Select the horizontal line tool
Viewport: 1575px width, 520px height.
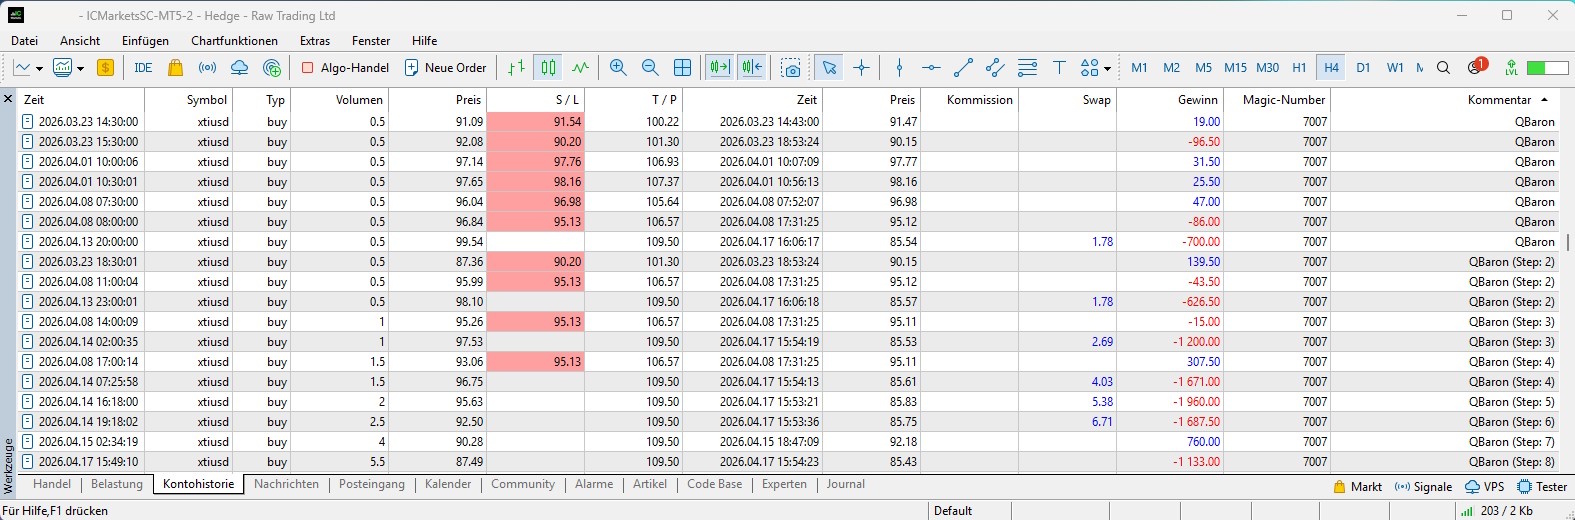coord(931,68)
